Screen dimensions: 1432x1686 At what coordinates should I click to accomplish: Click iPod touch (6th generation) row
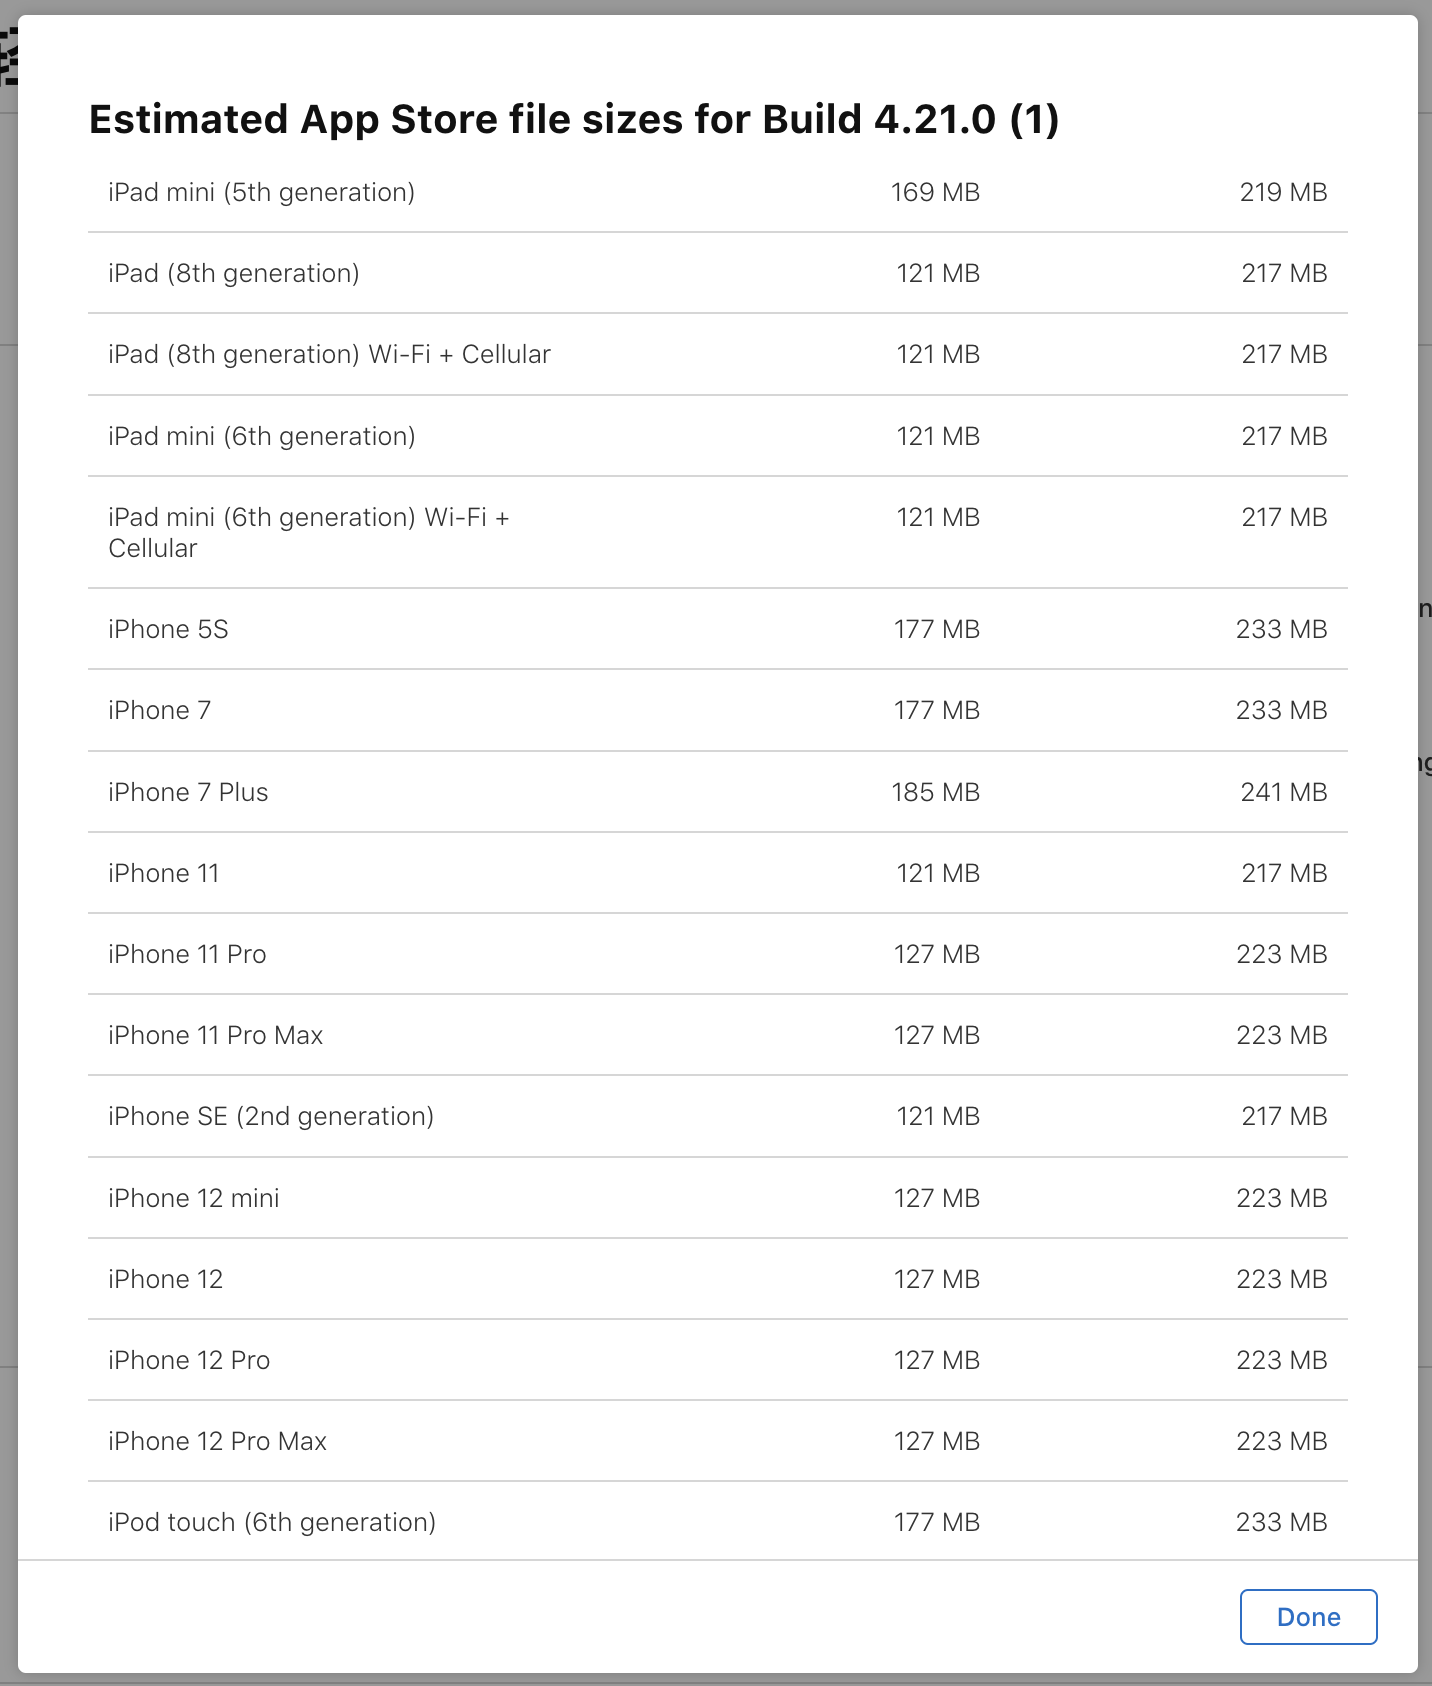pyautogui.click(x=271, y=1522)
